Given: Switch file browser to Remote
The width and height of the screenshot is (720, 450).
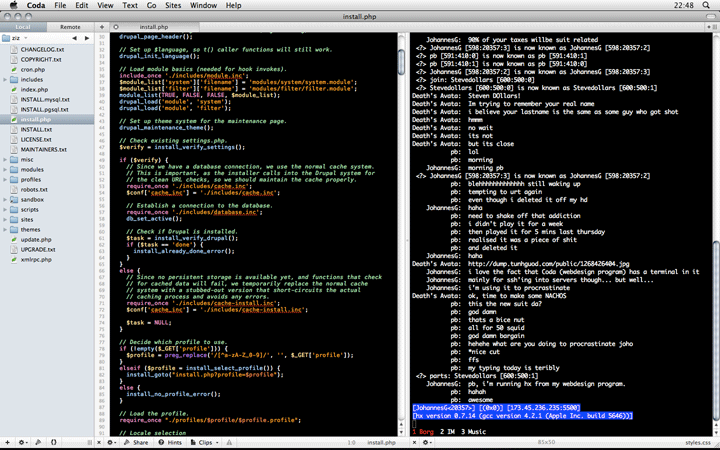Looking at the screenshot, I should [70, 27].
